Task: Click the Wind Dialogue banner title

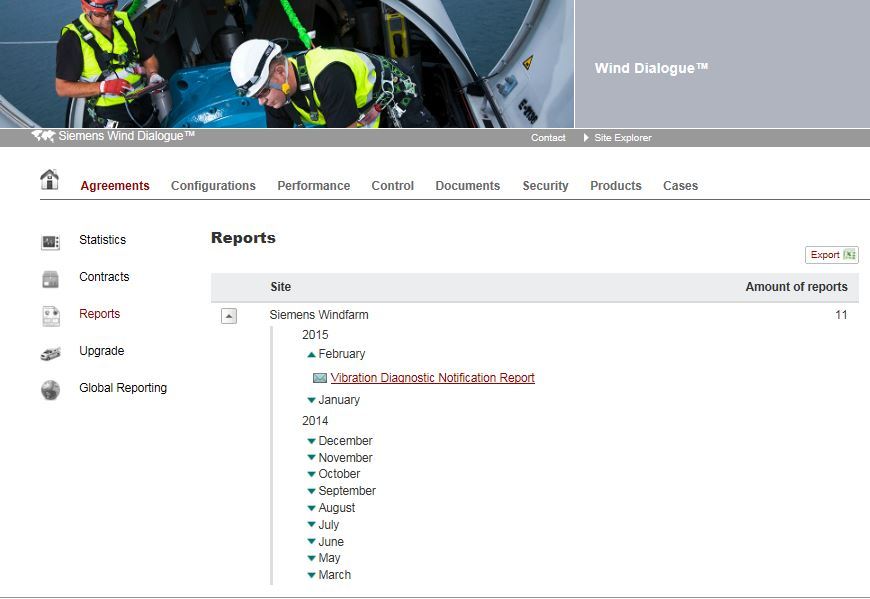Action: point(651,68)
